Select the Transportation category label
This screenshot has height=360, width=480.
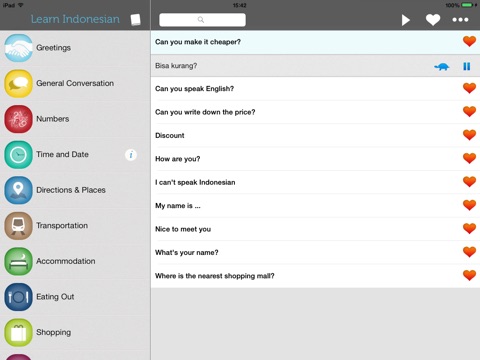(x=62, y=226)
